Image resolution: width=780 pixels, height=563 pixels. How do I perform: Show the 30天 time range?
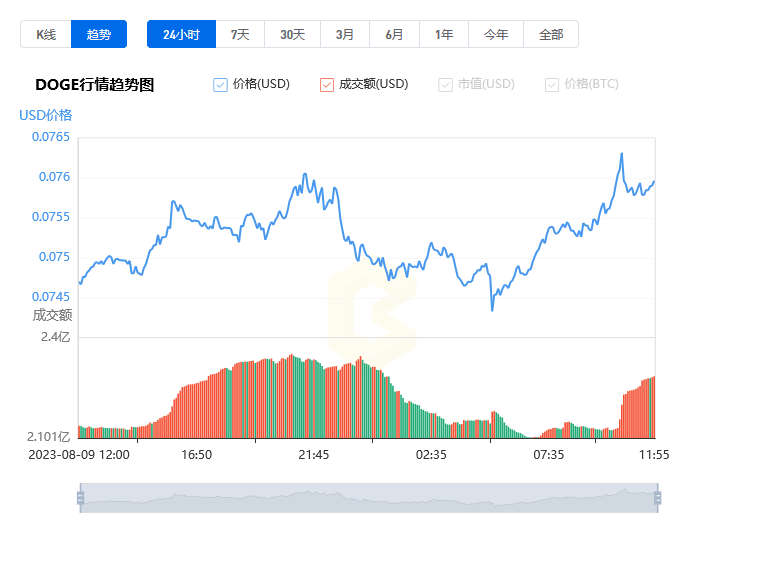pos(292,34)
